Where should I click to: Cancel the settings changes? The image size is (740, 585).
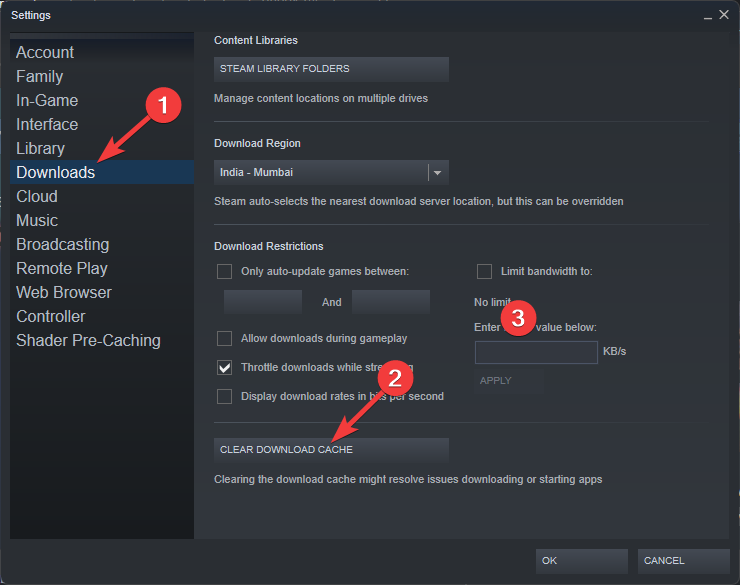pos(683,561)
